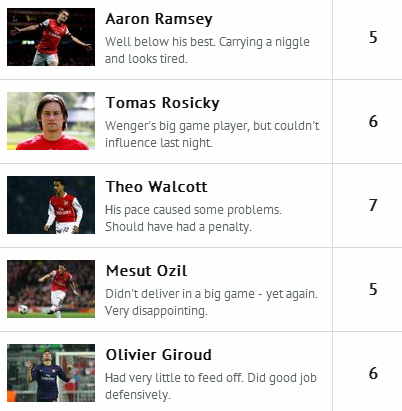This screenshot has height=411, width=402.
Task: Select the Theo Walcott name heading
Action: pos(157,187)
